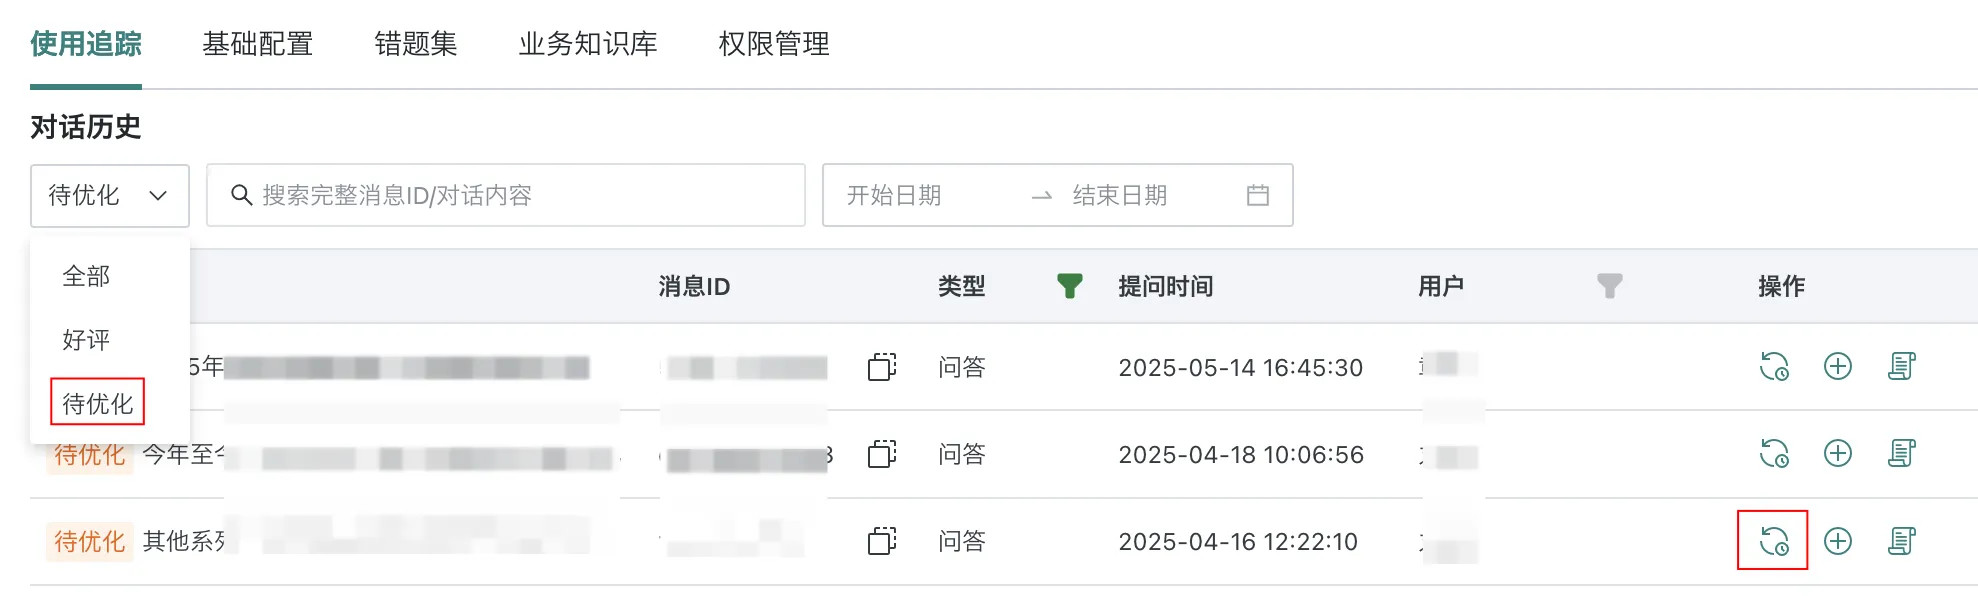Open the 权限管理 tab
Screen dimensions: 1978x596
773,44
